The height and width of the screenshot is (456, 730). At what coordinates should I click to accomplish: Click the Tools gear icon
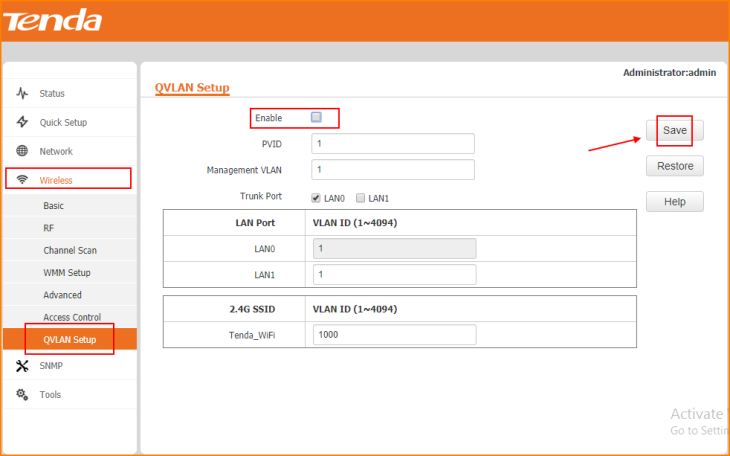coord(22,395)
